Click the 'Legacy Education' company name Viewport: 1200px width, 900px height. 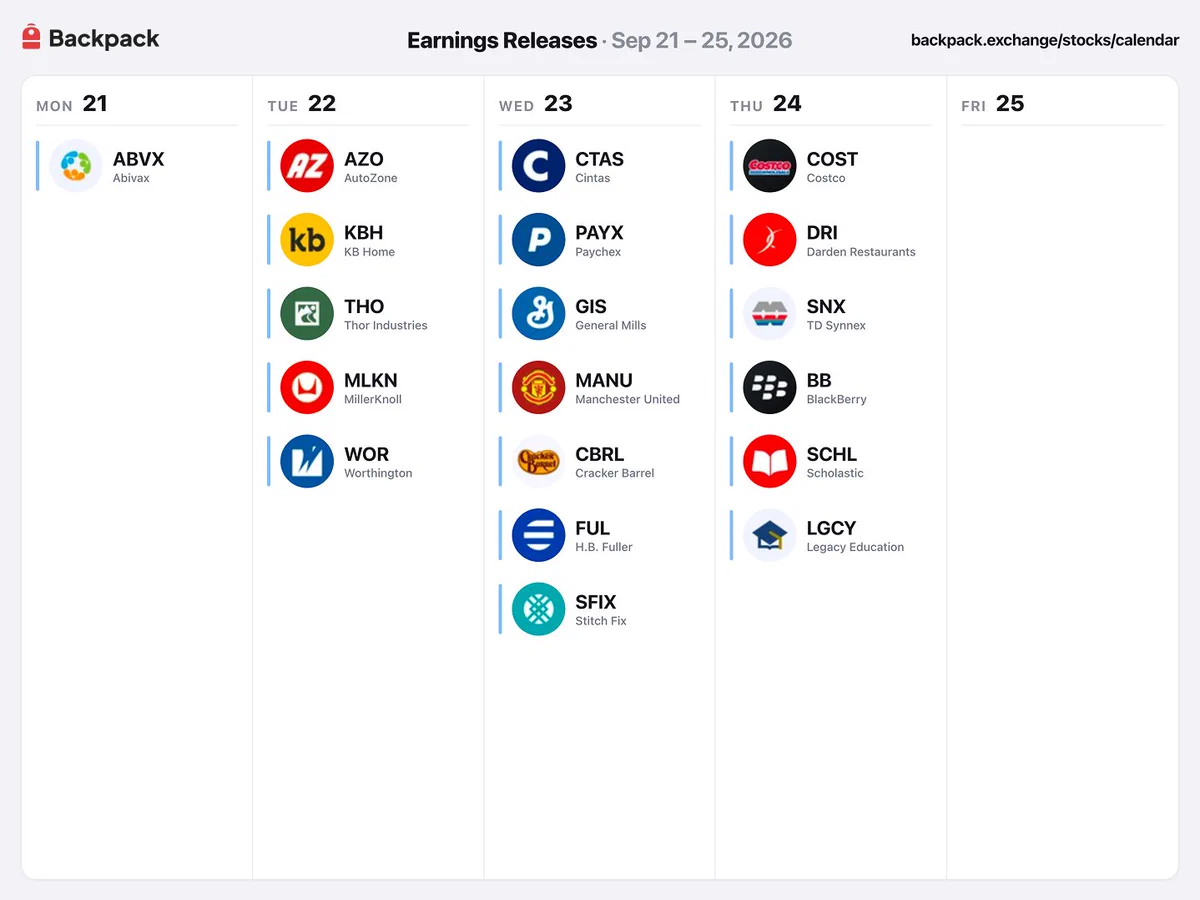pos(855,548)
